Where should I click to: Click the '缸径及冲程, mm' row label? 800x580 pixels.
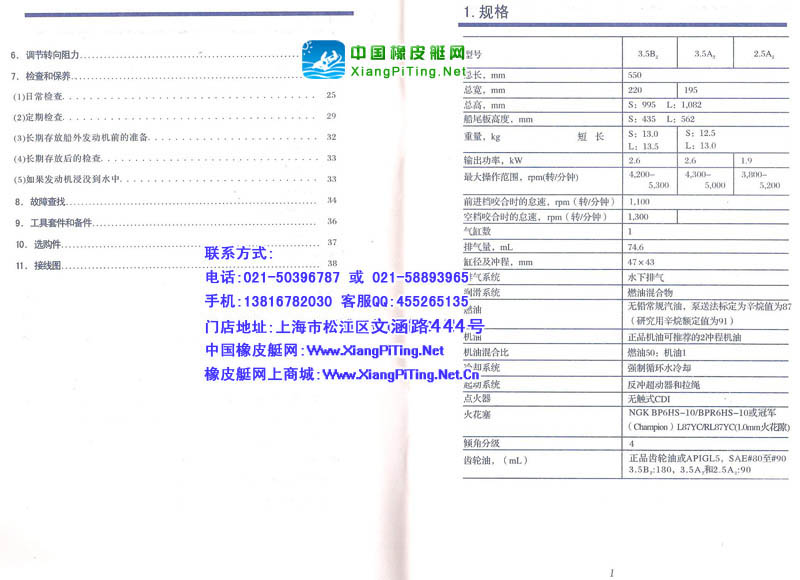point(498,262)
